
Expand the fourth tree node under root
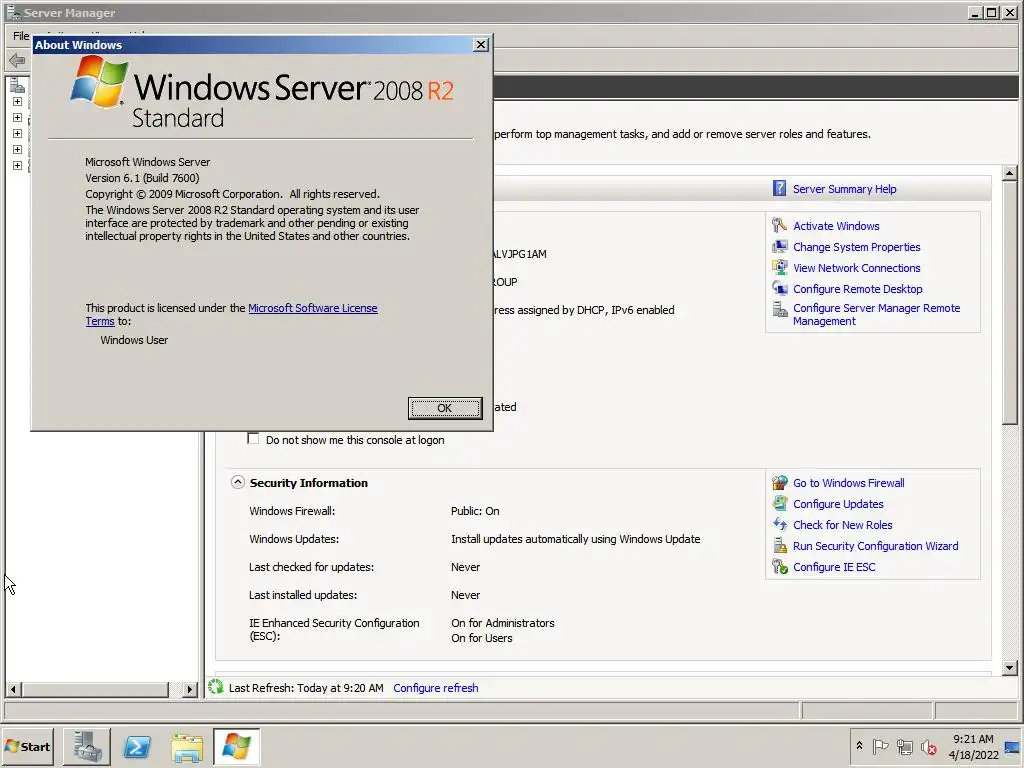tap(18, 150)
